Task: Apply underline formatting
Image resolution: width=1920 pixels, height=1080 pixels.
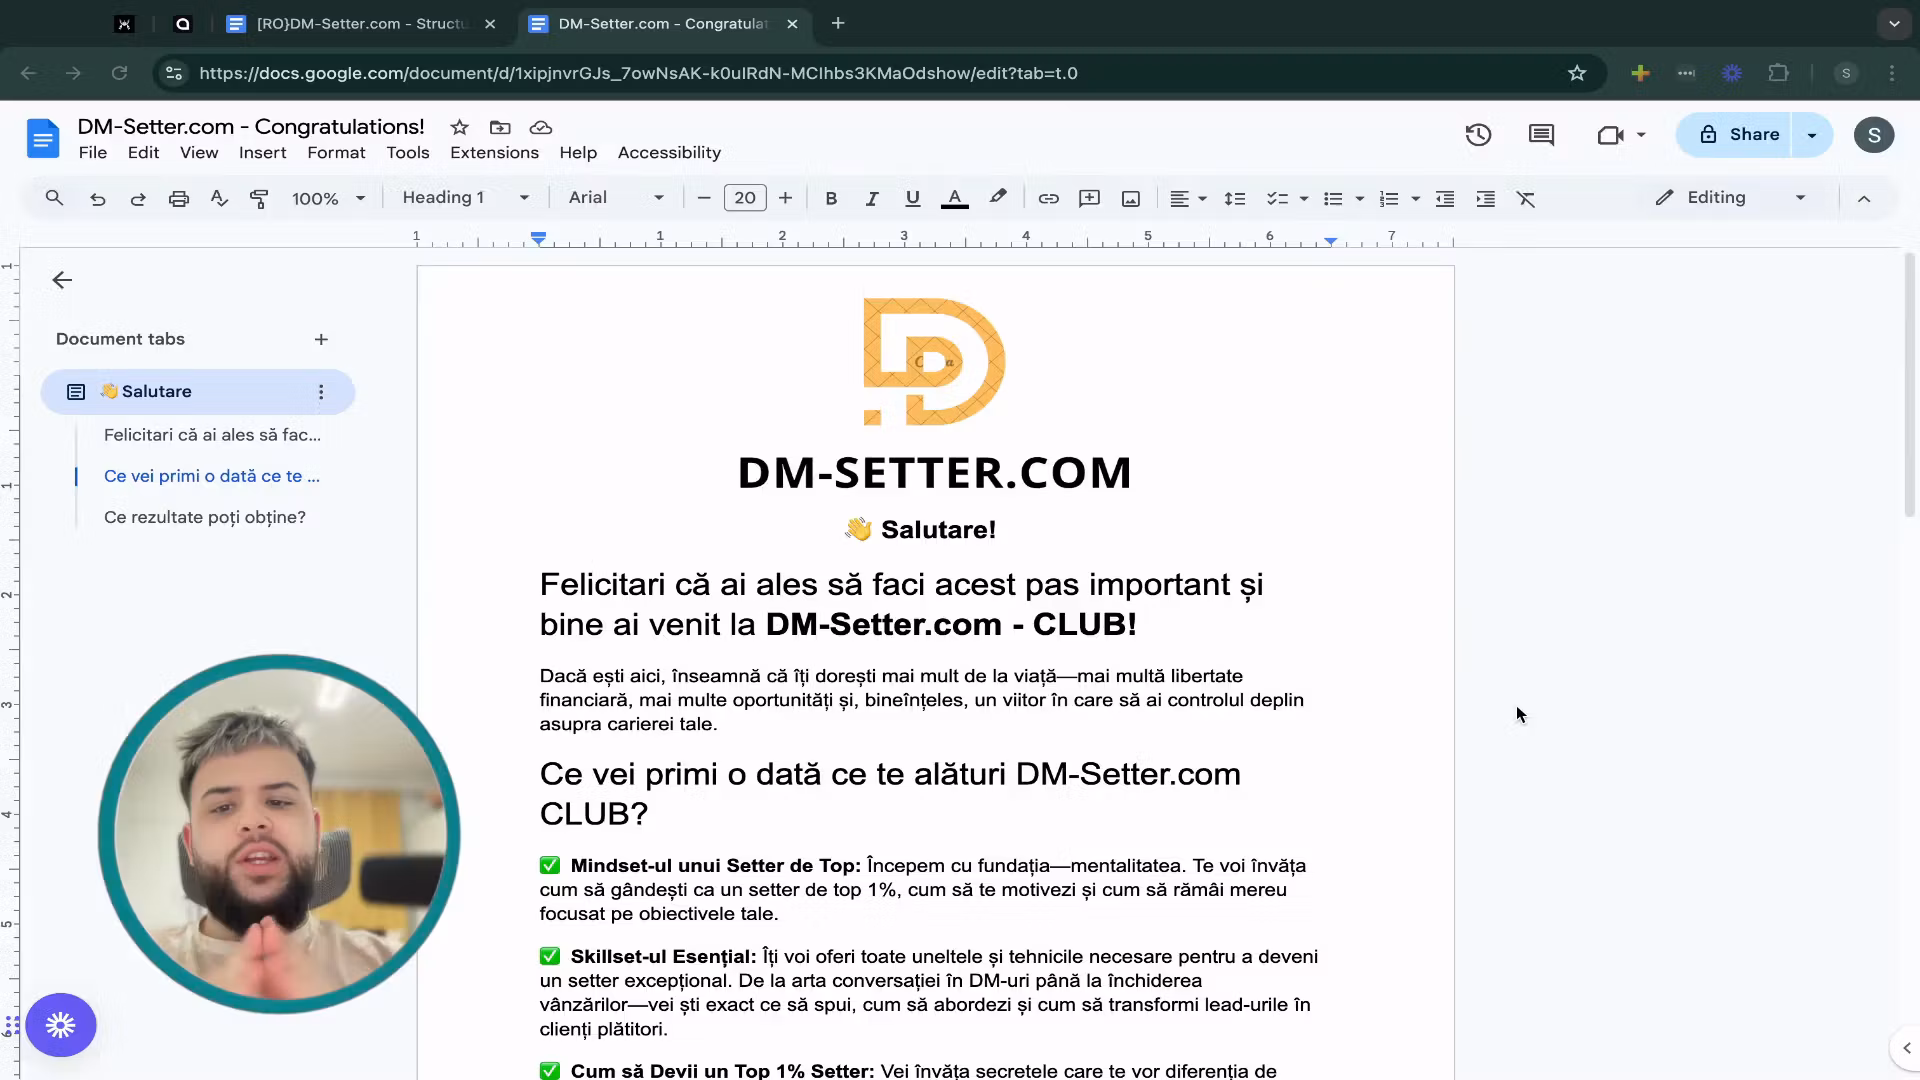Action: pos(911,198)
